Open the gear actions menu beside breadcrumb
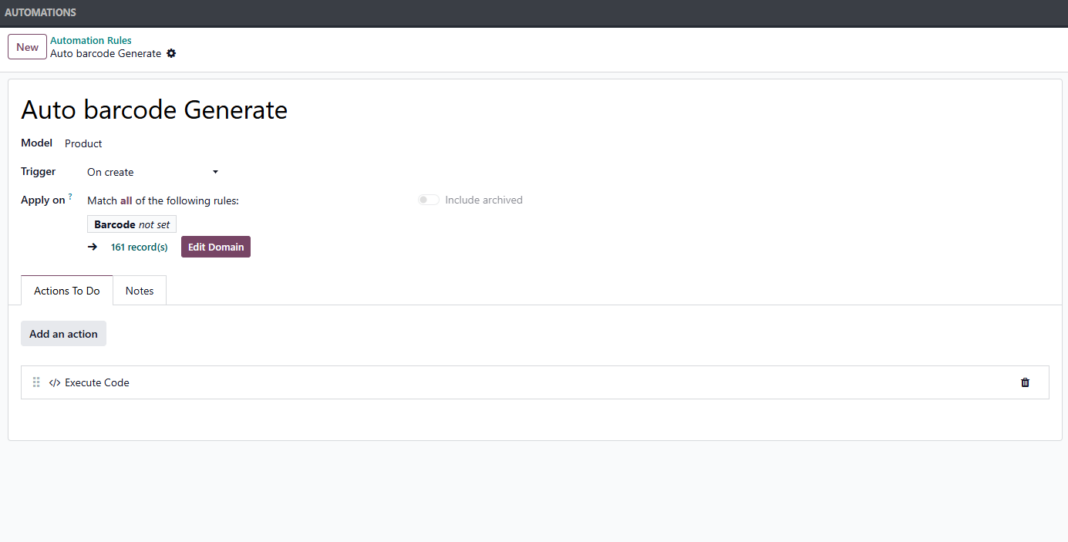This screenshot has height=542, width=1068. point(171,53)
